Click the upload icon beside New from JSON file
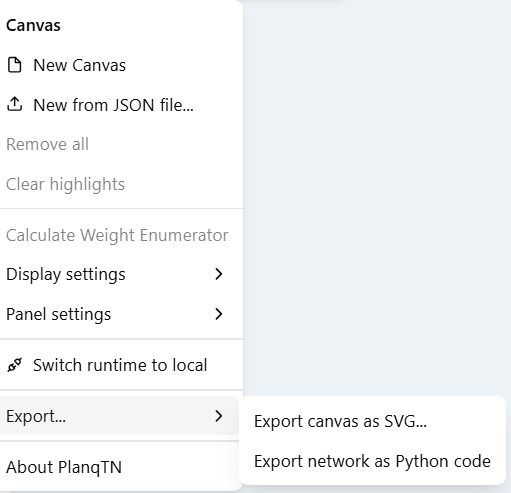511x493 pixels. pos(15,104)
